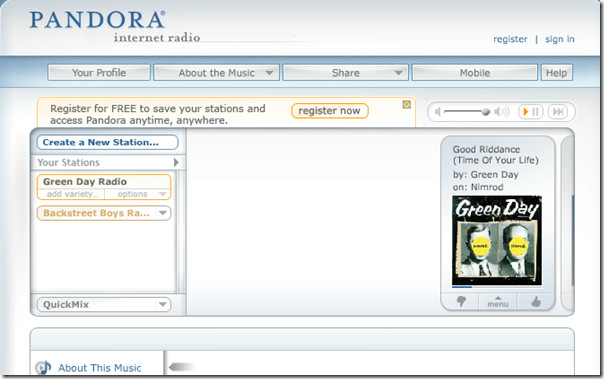Click the loud speaker volume icon

coord(502,112)
